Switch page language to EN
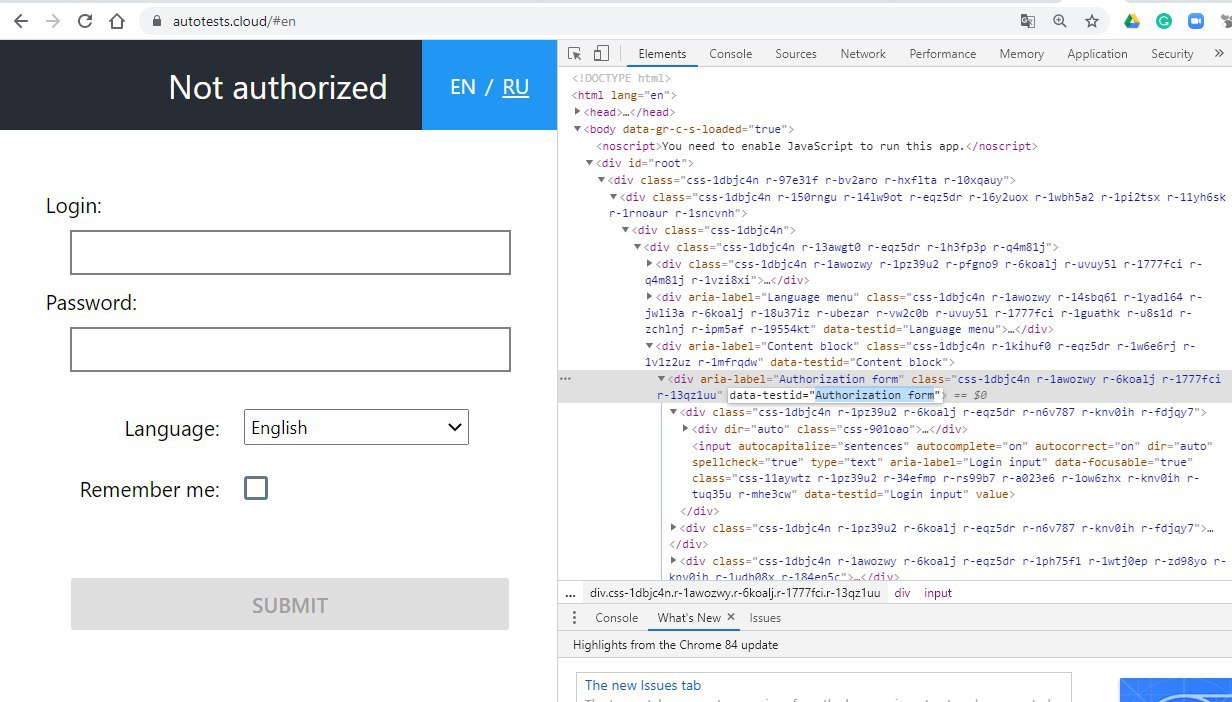Image resolution: width=1232 pixels, height=702 pixels. 463,87
